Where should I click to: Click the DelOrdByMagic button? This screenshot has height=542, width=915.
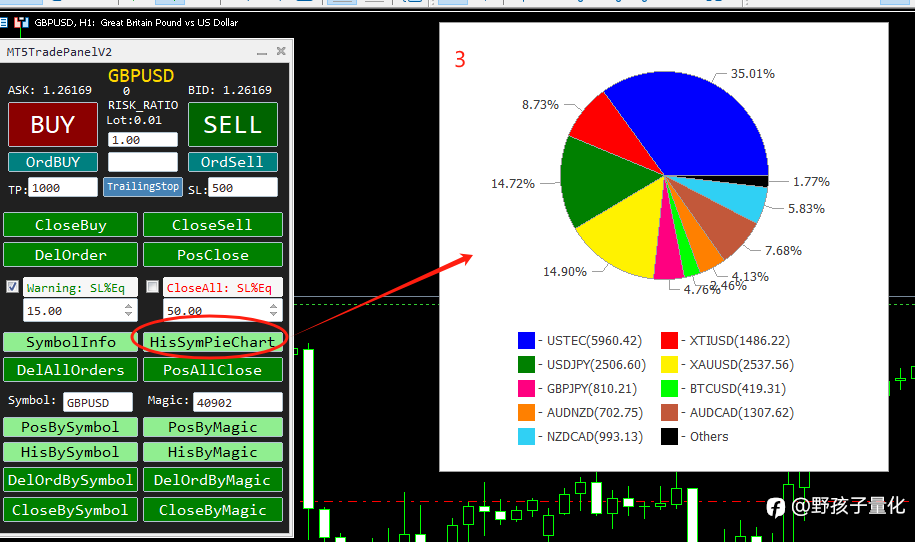tap(212, 480)
